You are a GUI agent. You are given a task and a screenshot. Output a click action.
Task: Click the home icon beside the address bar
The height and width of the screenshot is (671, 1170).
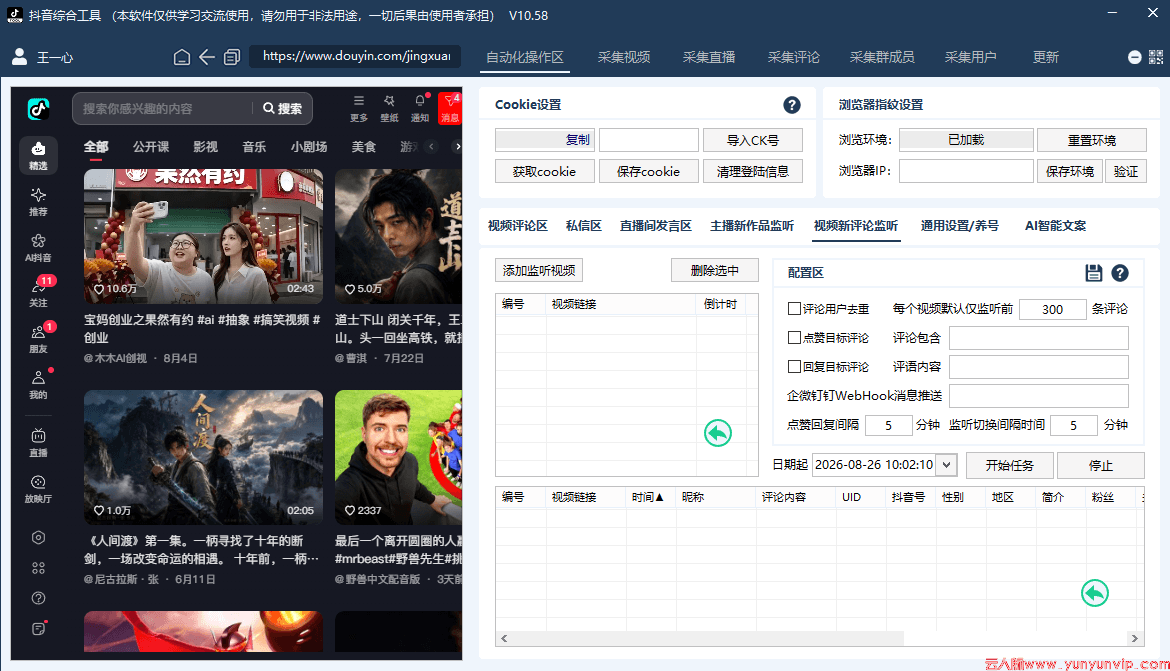click(x=181, y=57)
